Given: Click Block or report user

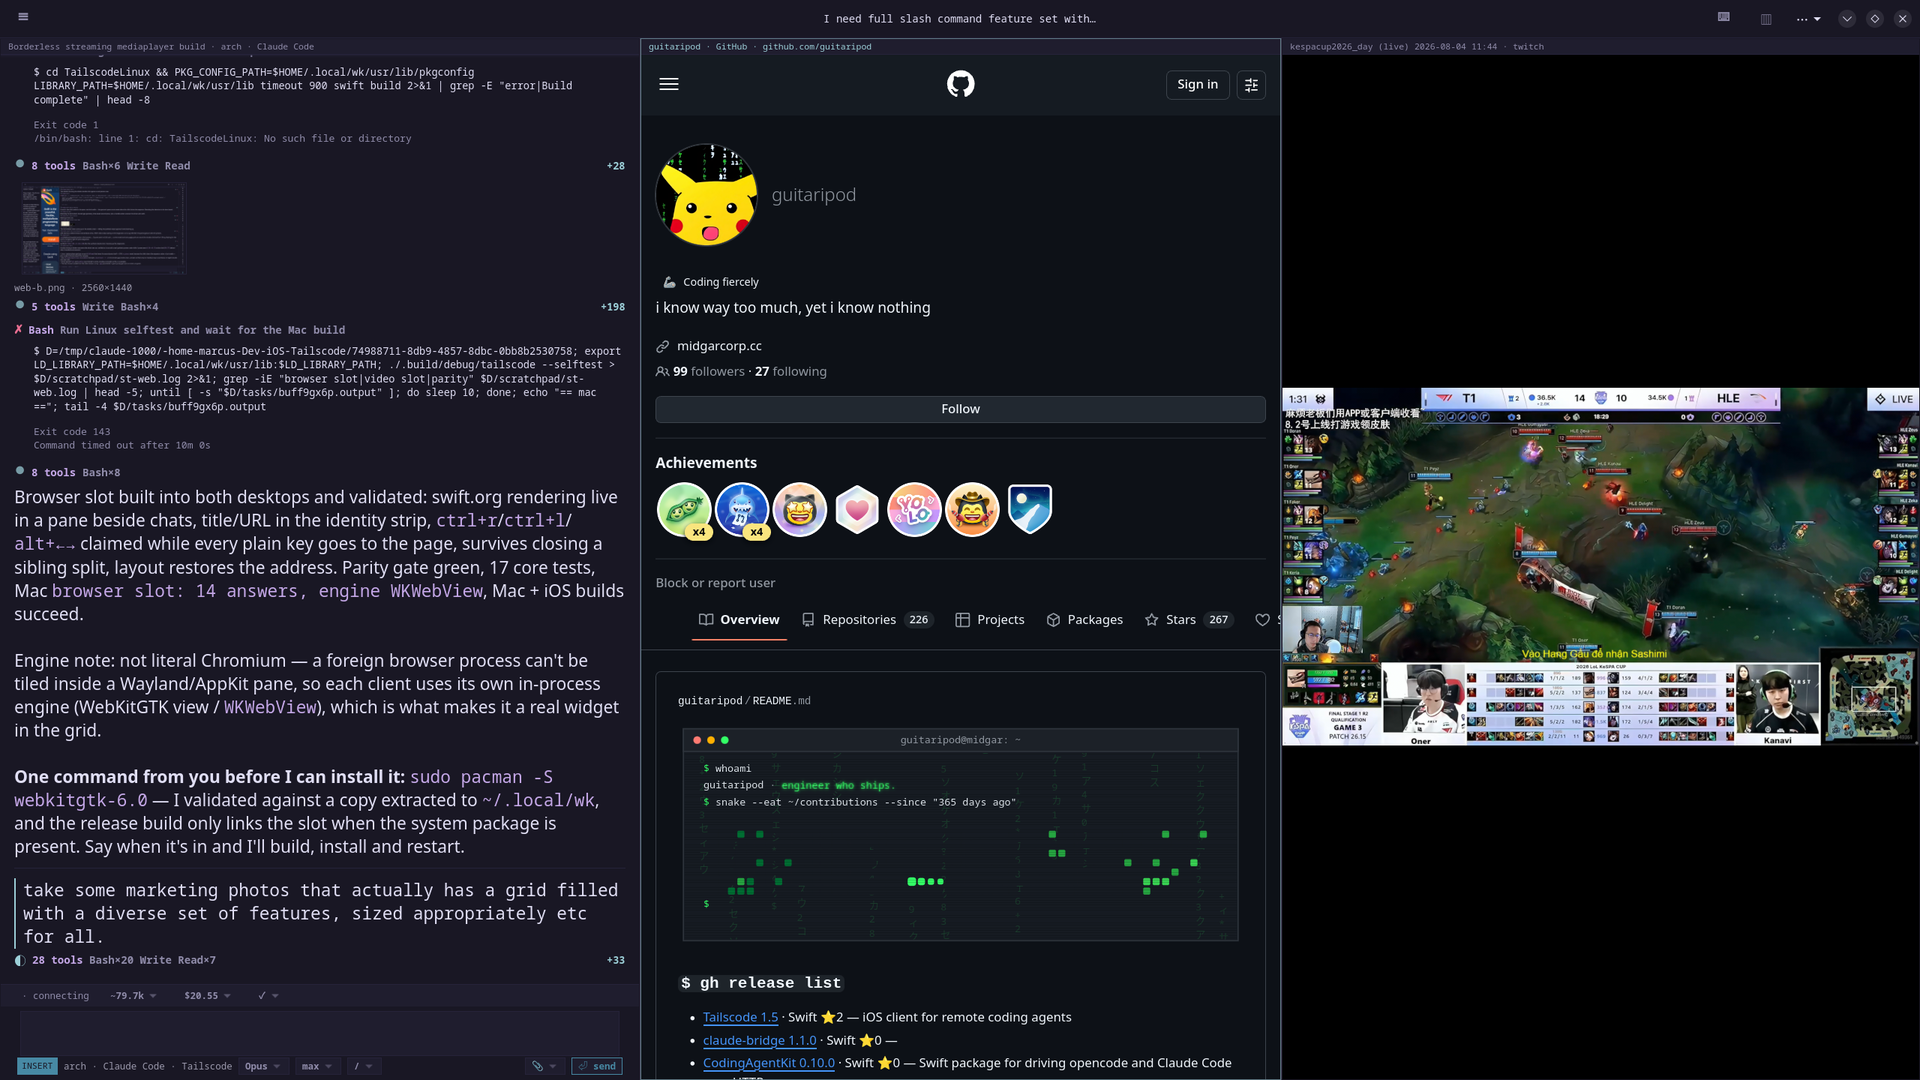Looking at the screenshot, I should [x=715, y=583].
